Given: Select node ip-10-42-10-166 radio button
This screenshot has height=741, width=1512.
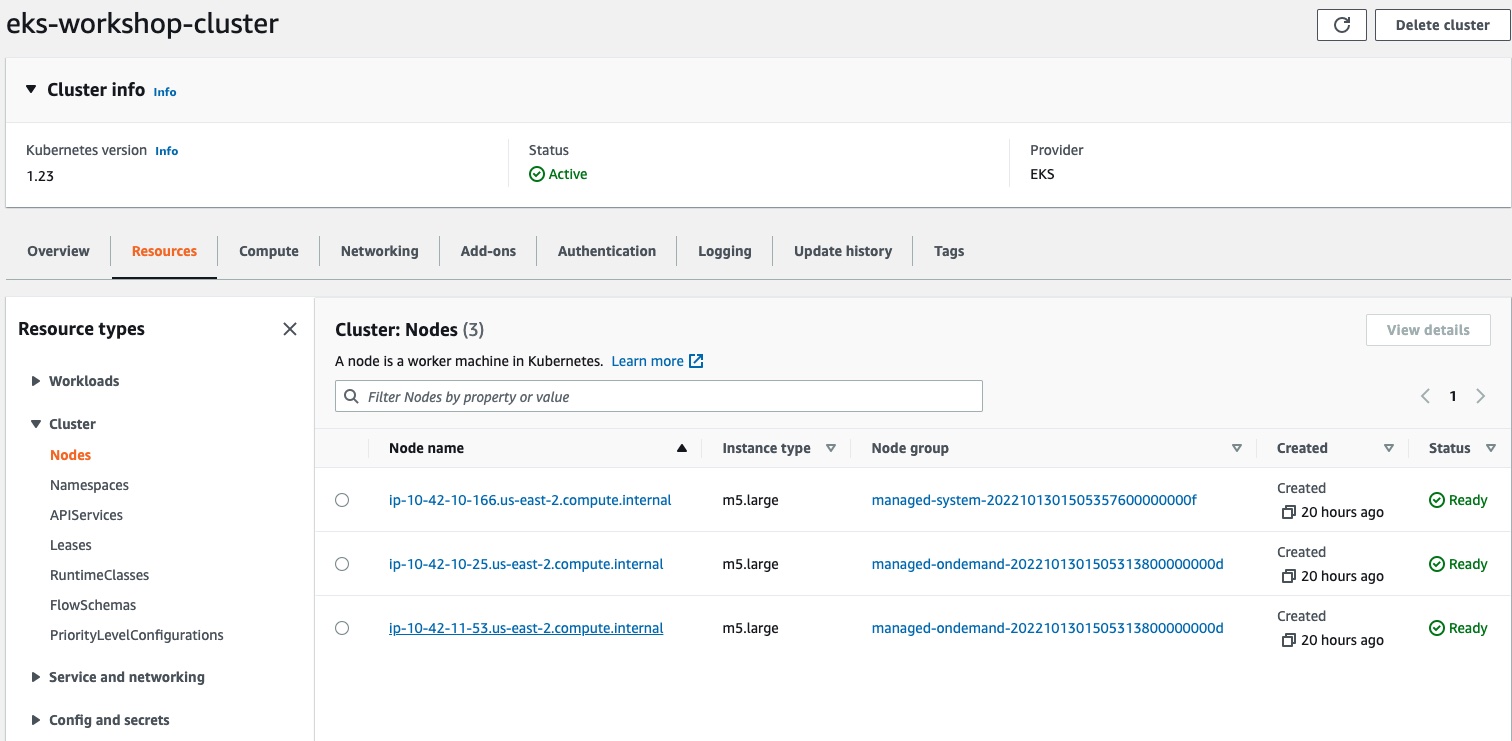Looking at the screenshot, I should click(x=342, y=500).
